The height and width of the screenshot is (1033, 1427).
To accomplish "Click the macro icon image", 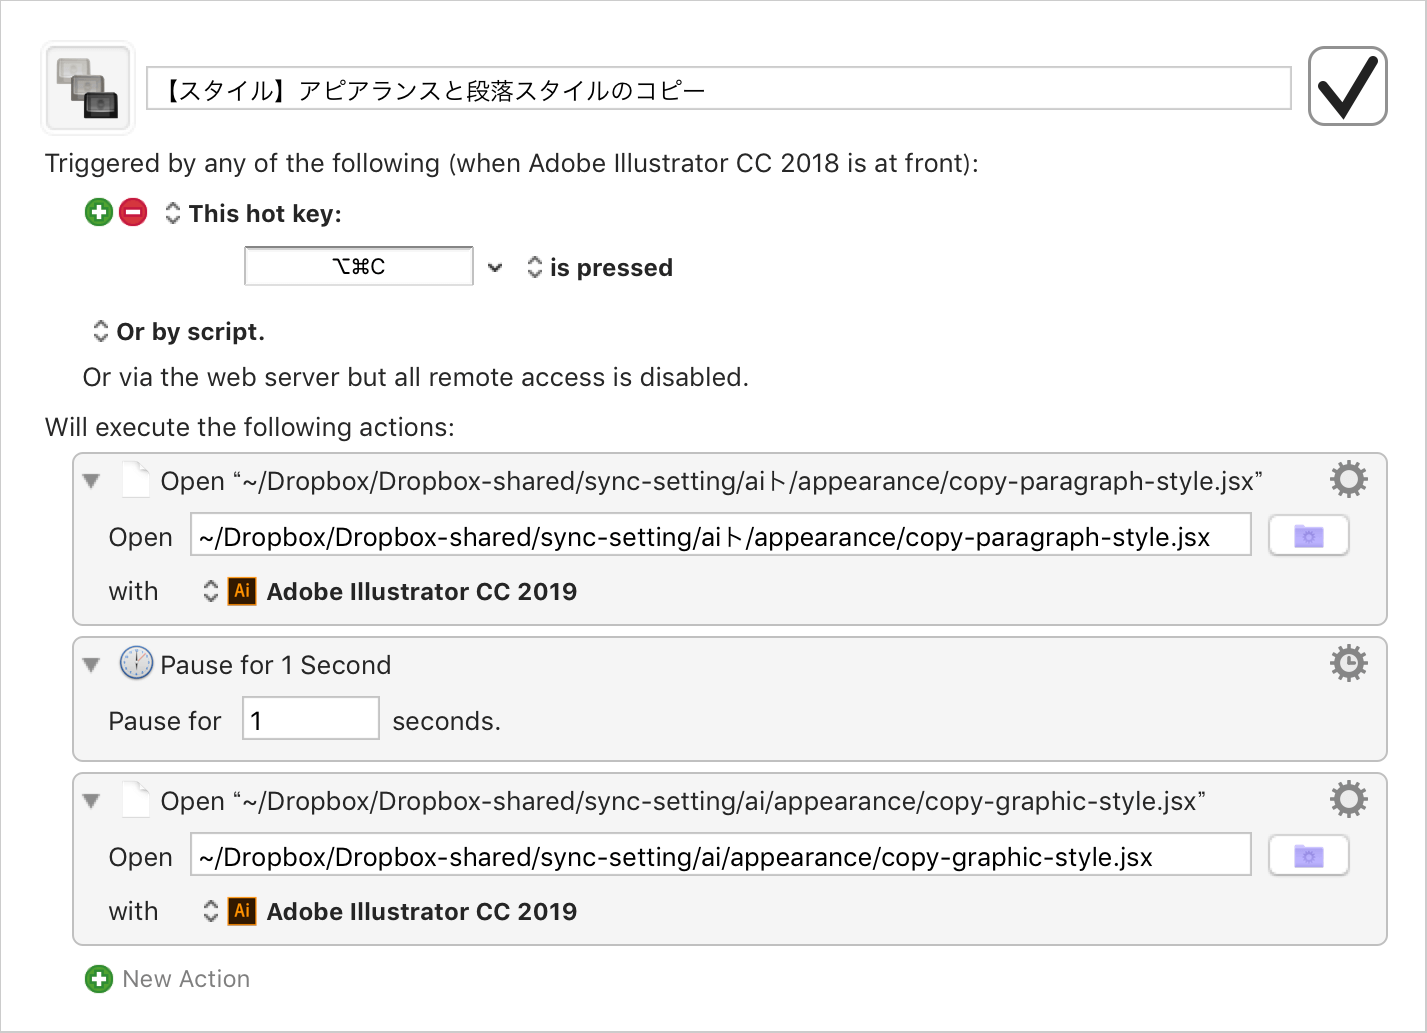I will [88, 88].
